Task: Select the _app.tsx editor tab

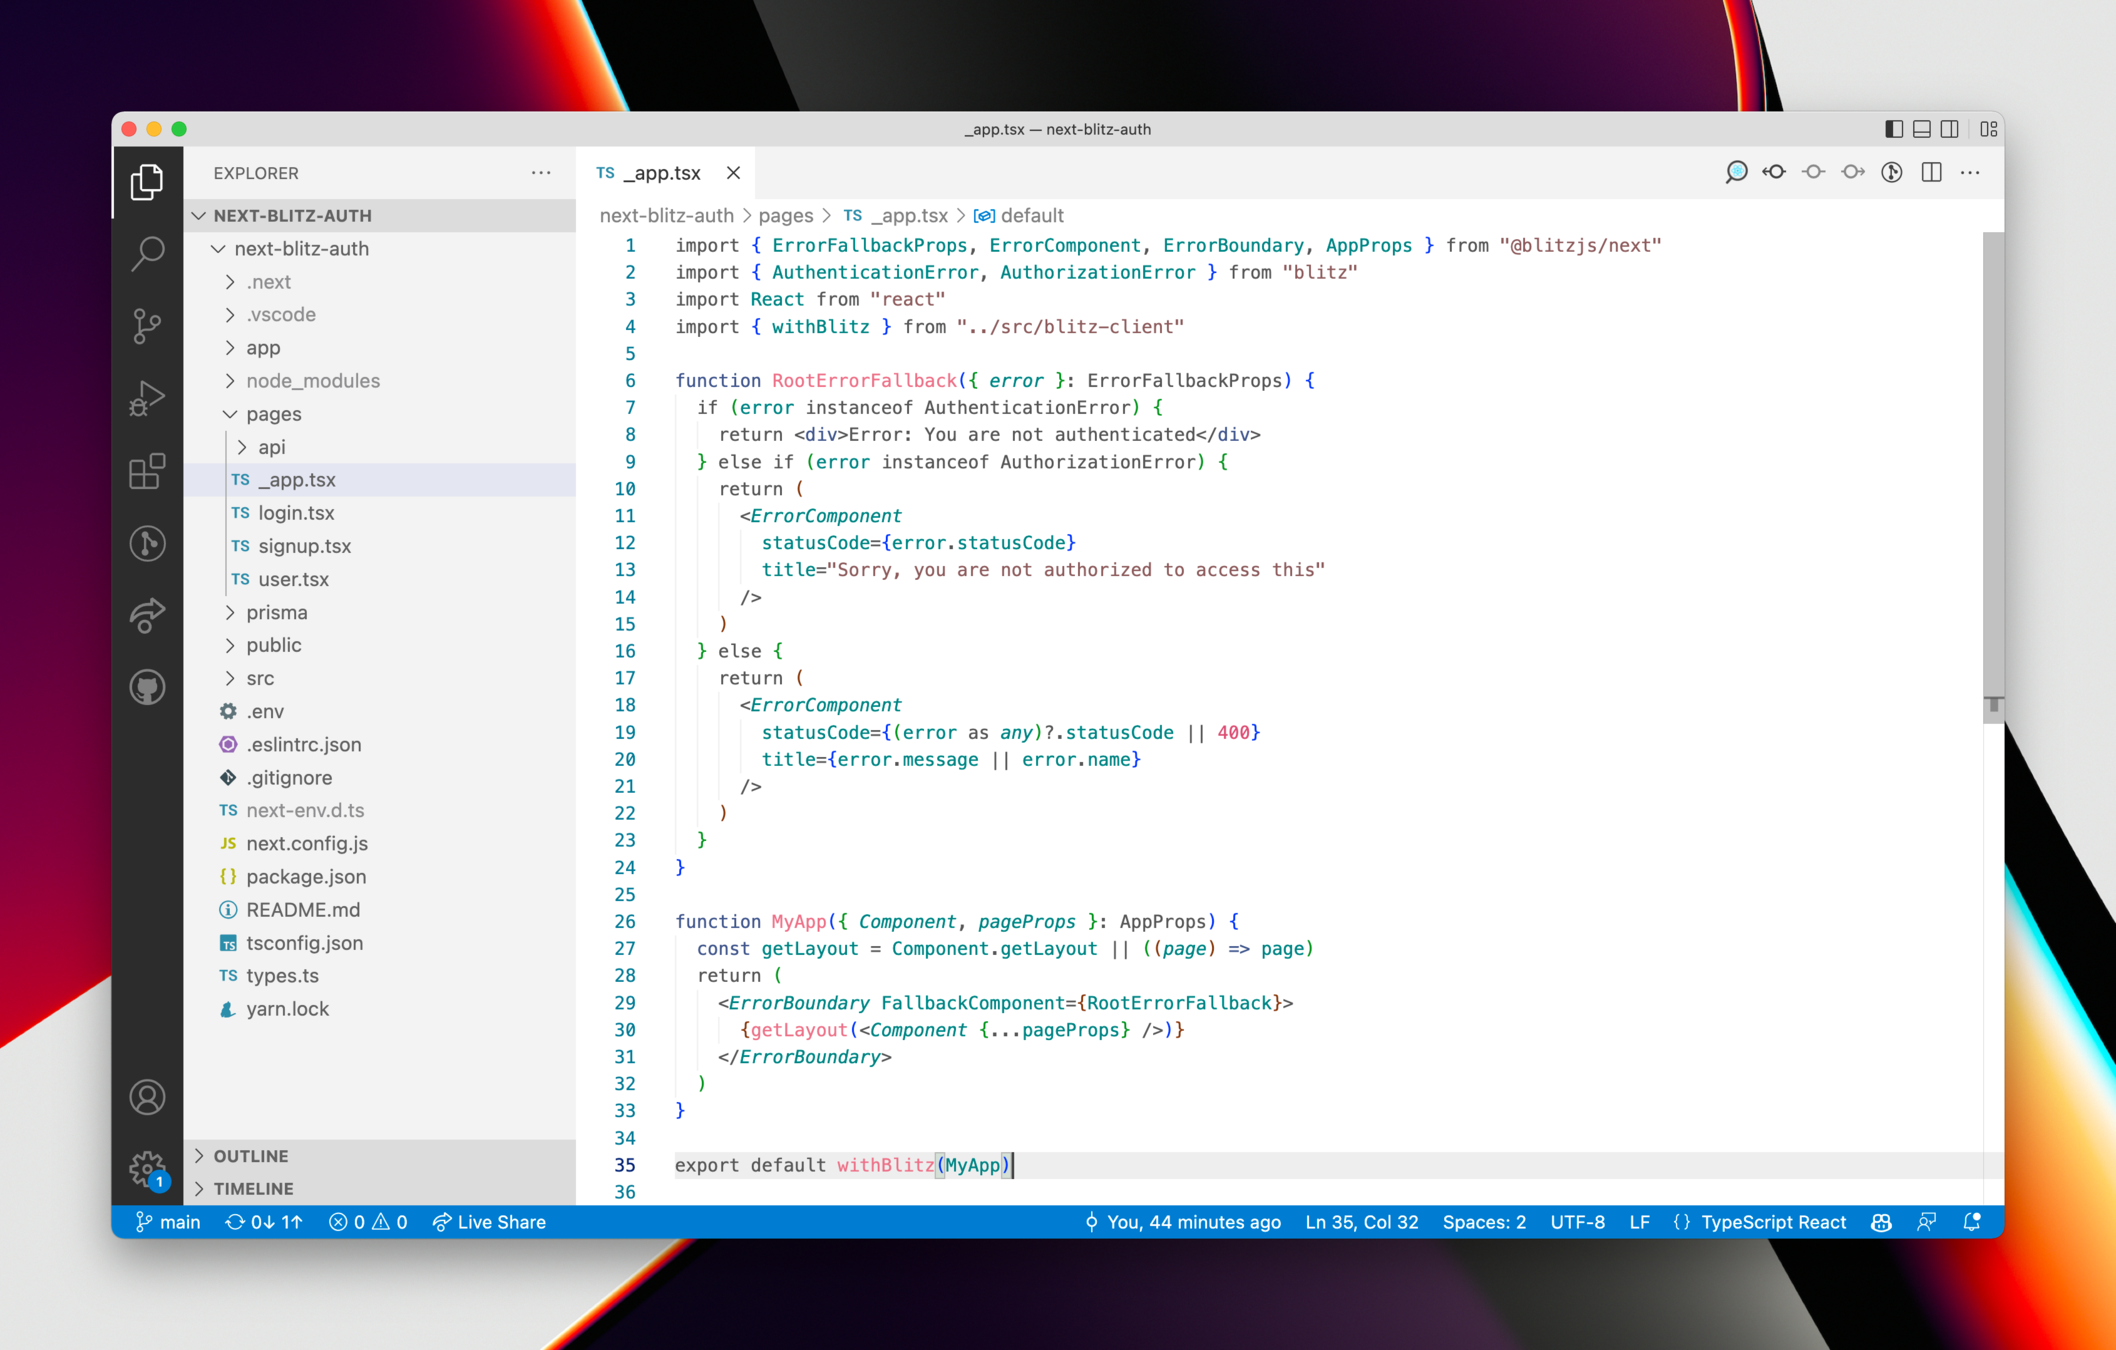Action: point(661,173)
